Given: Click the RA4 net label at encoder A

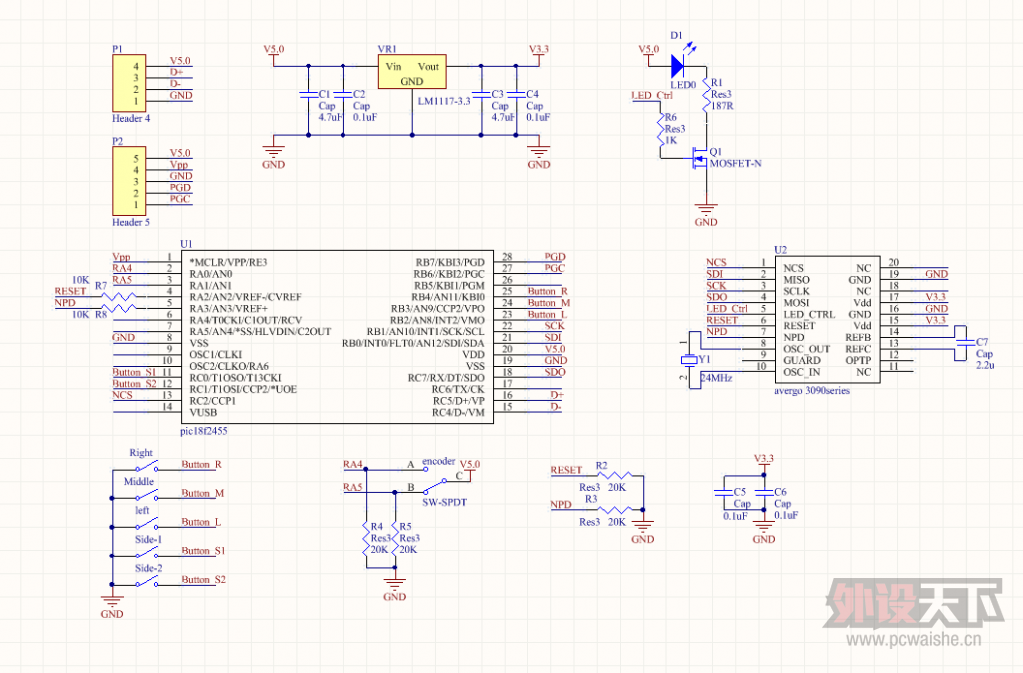Looking at the screenshot, I should coord(353,464).
